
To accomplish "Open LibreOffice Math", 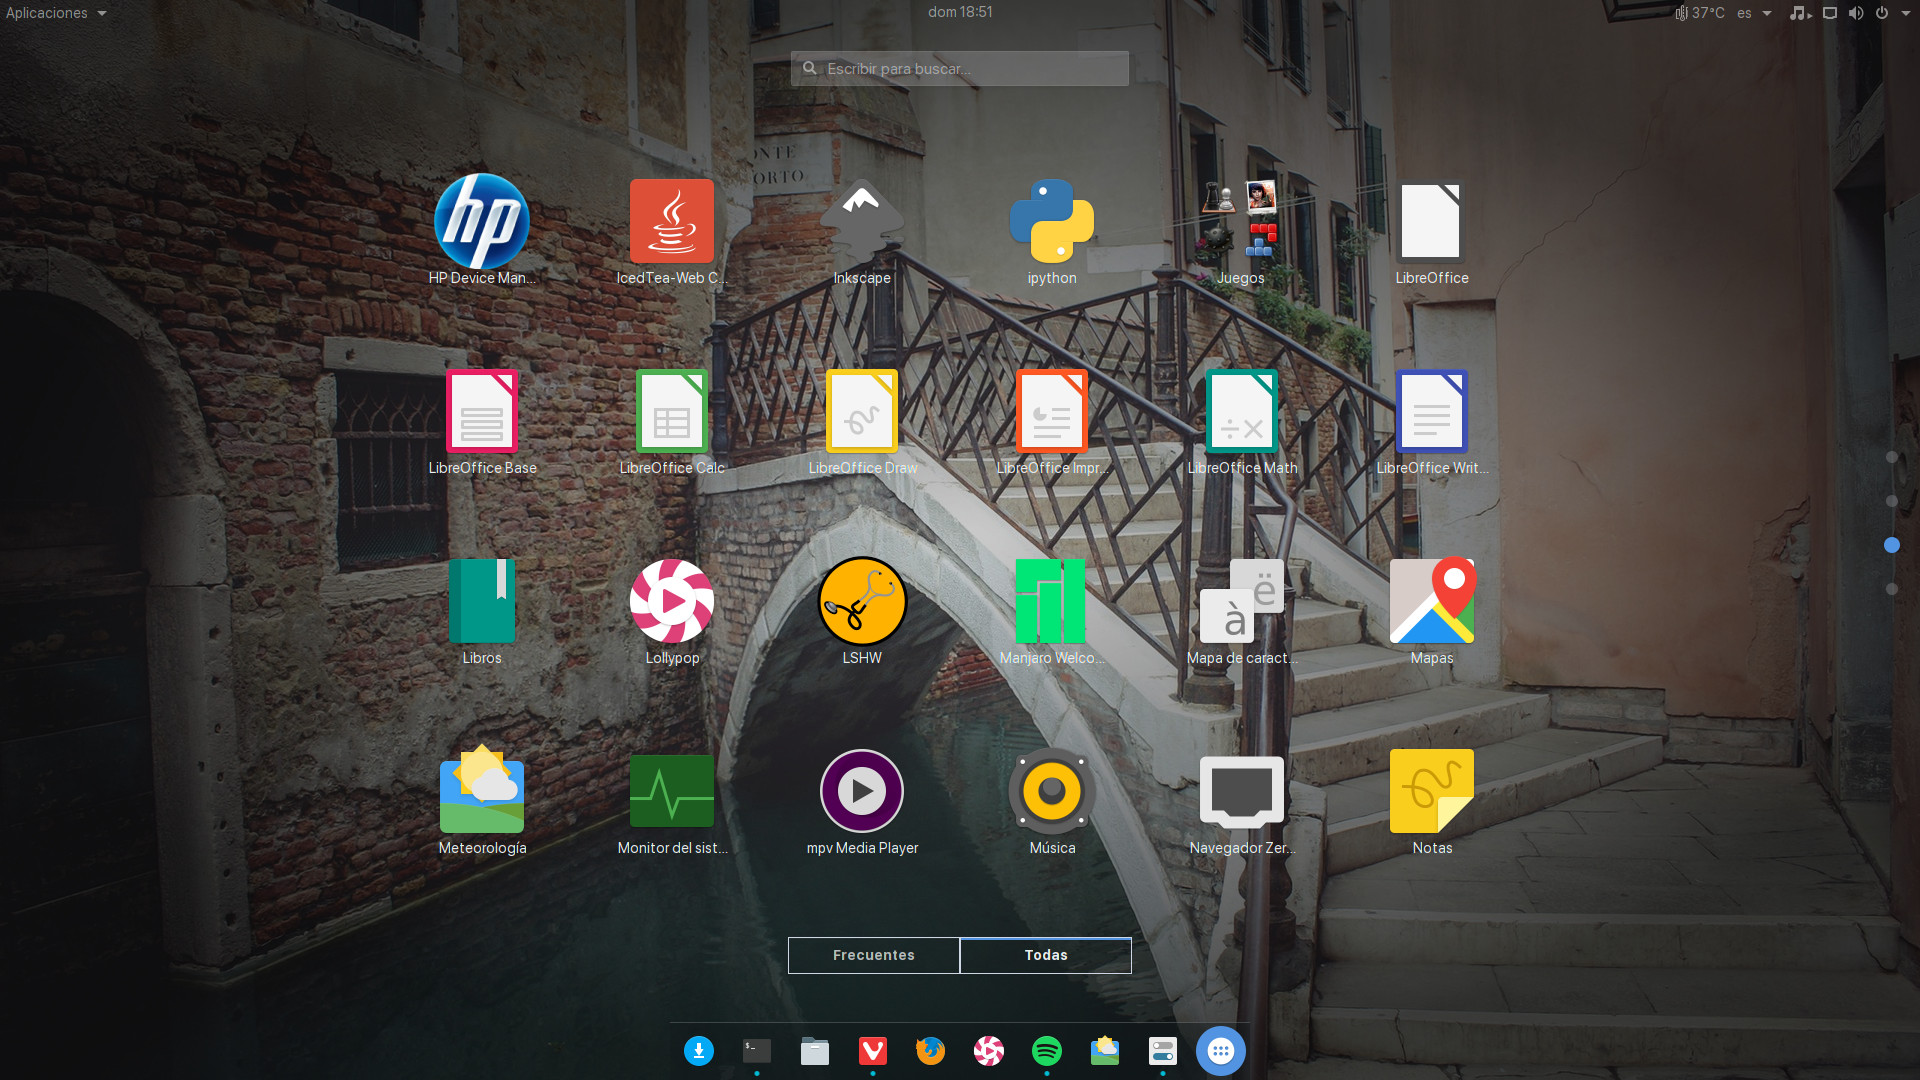I will coord(1241,411).
